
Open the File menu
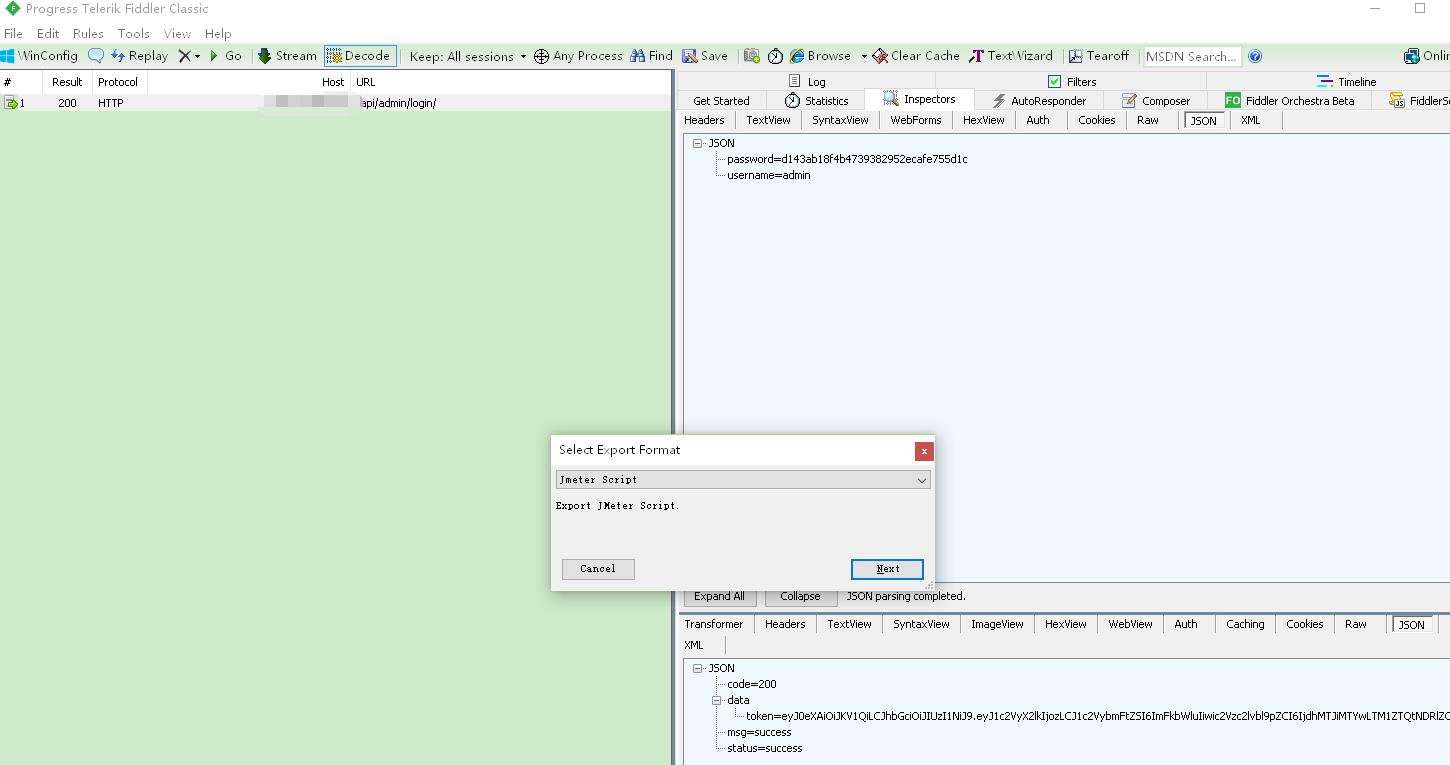tap(13, 33)
